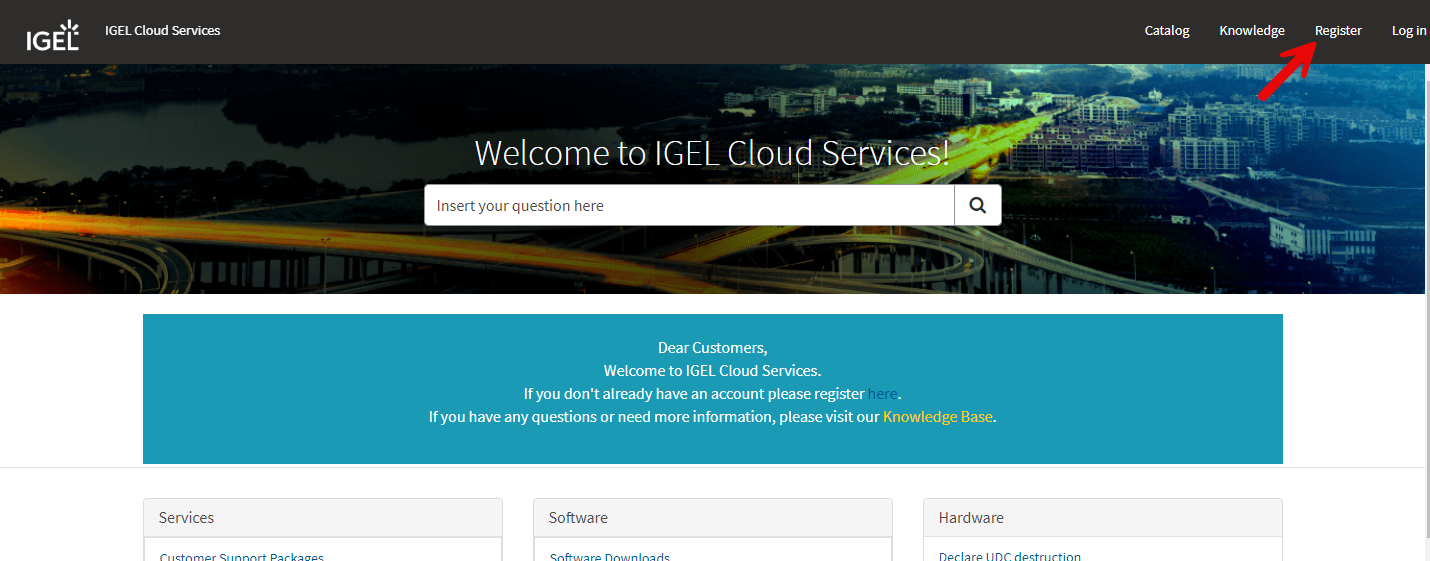Viewport: 1430px width, 561px height.
Task: Click Log in at top right
Action: coord(1408,31)
